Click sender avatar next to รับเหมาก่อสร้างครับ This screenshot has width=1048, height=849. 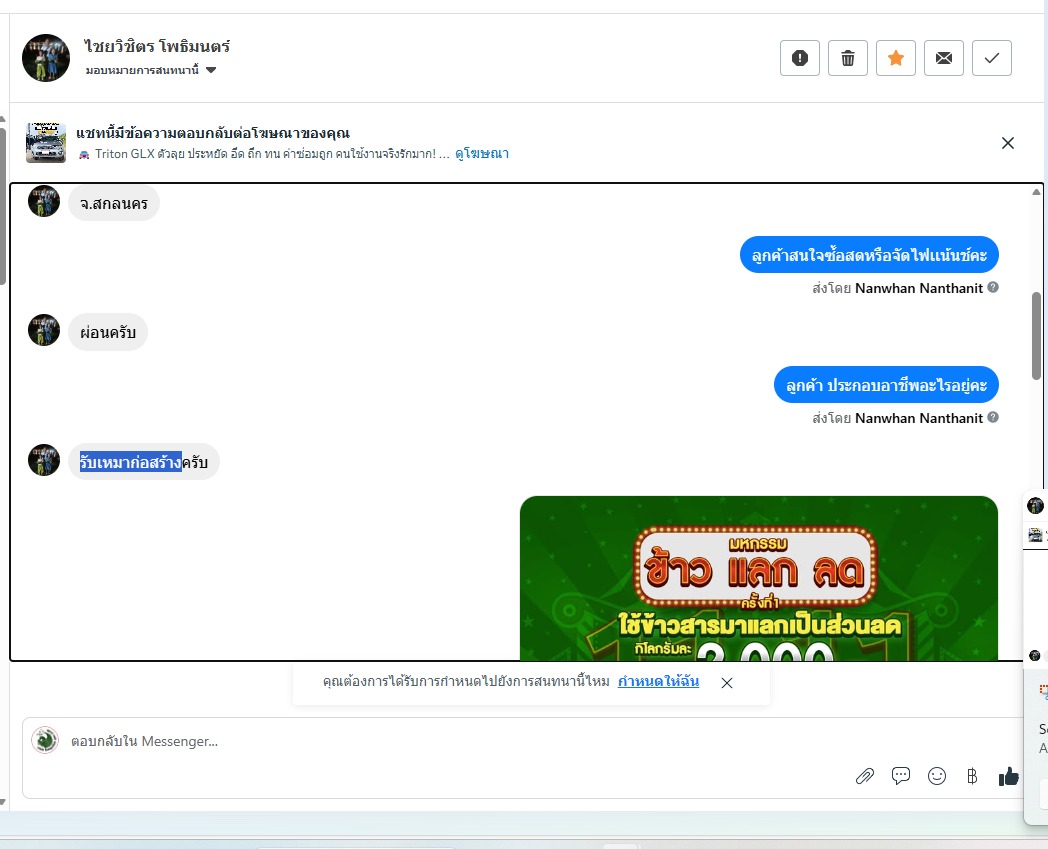pos(44,460)
